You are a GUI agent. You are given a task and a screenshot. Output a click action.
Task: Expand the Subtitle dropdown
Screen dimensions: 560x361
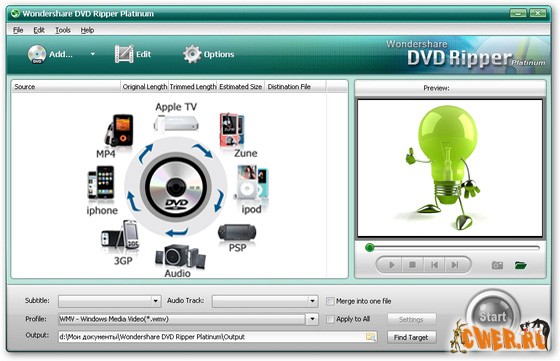coord(155,301)
